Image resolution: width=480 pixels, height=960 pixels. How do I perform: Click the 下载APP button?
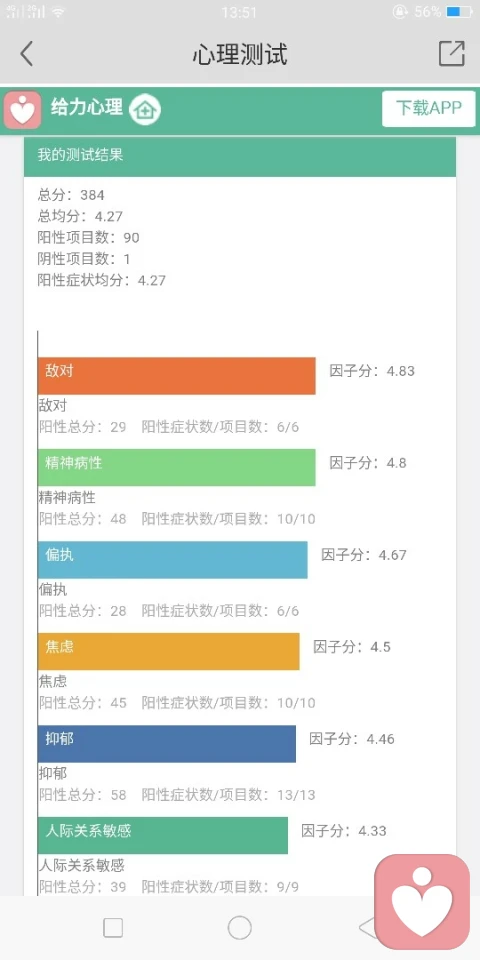point(429,108)
